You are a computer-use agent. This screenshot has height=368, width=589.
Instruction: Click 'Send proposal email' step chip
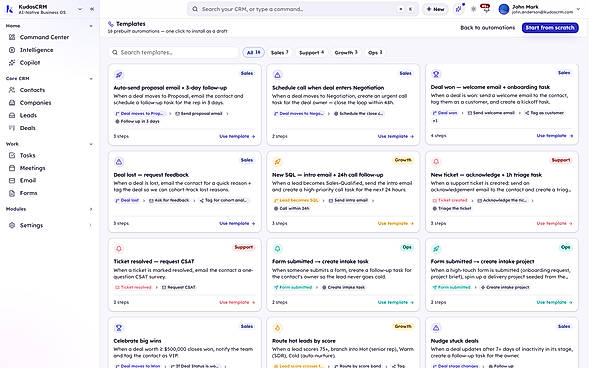(199, 113)
